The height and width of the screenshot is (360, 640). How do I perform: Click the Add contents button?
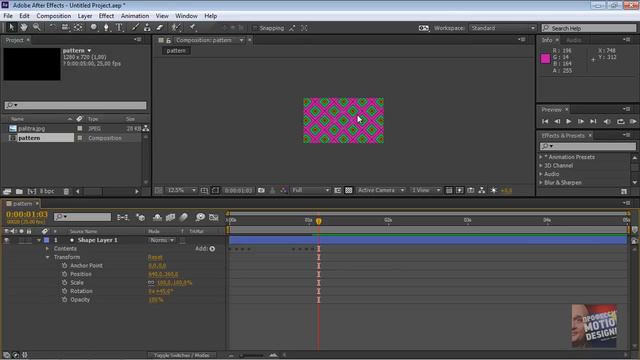coord(212,249)
